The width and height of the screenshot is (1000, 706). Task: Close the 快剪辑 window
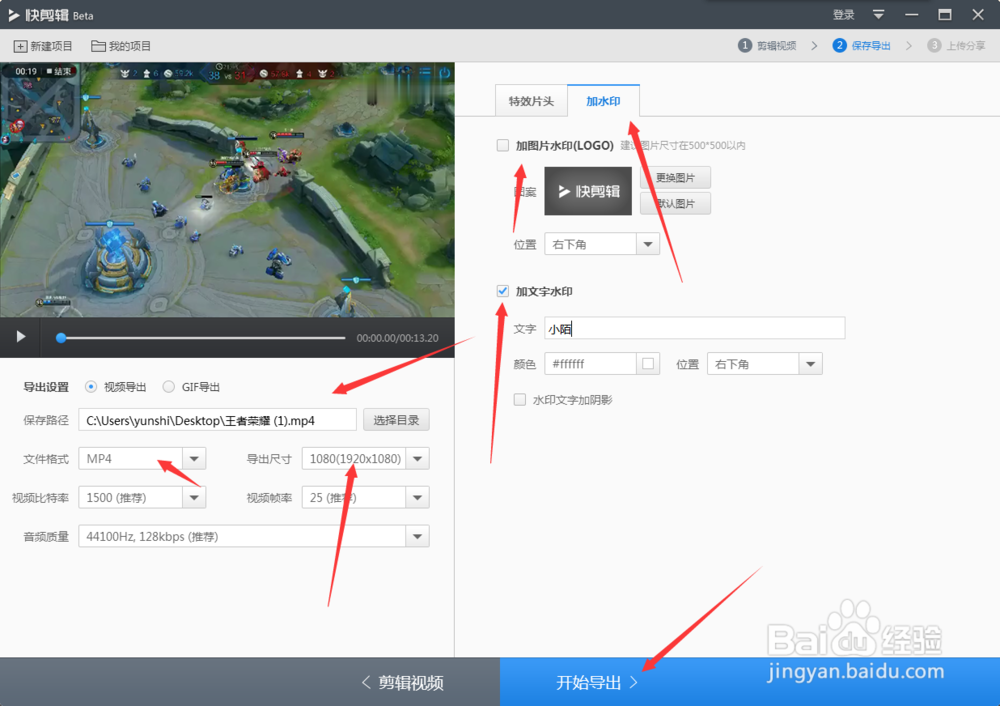click(978, 15)
